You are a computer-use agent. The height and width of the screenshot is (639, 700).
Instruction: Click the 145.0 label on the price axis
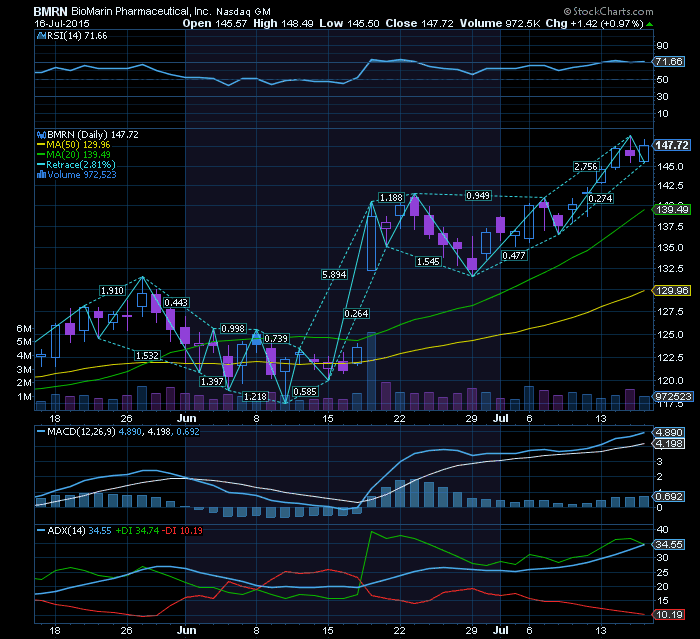coord(671,167)
